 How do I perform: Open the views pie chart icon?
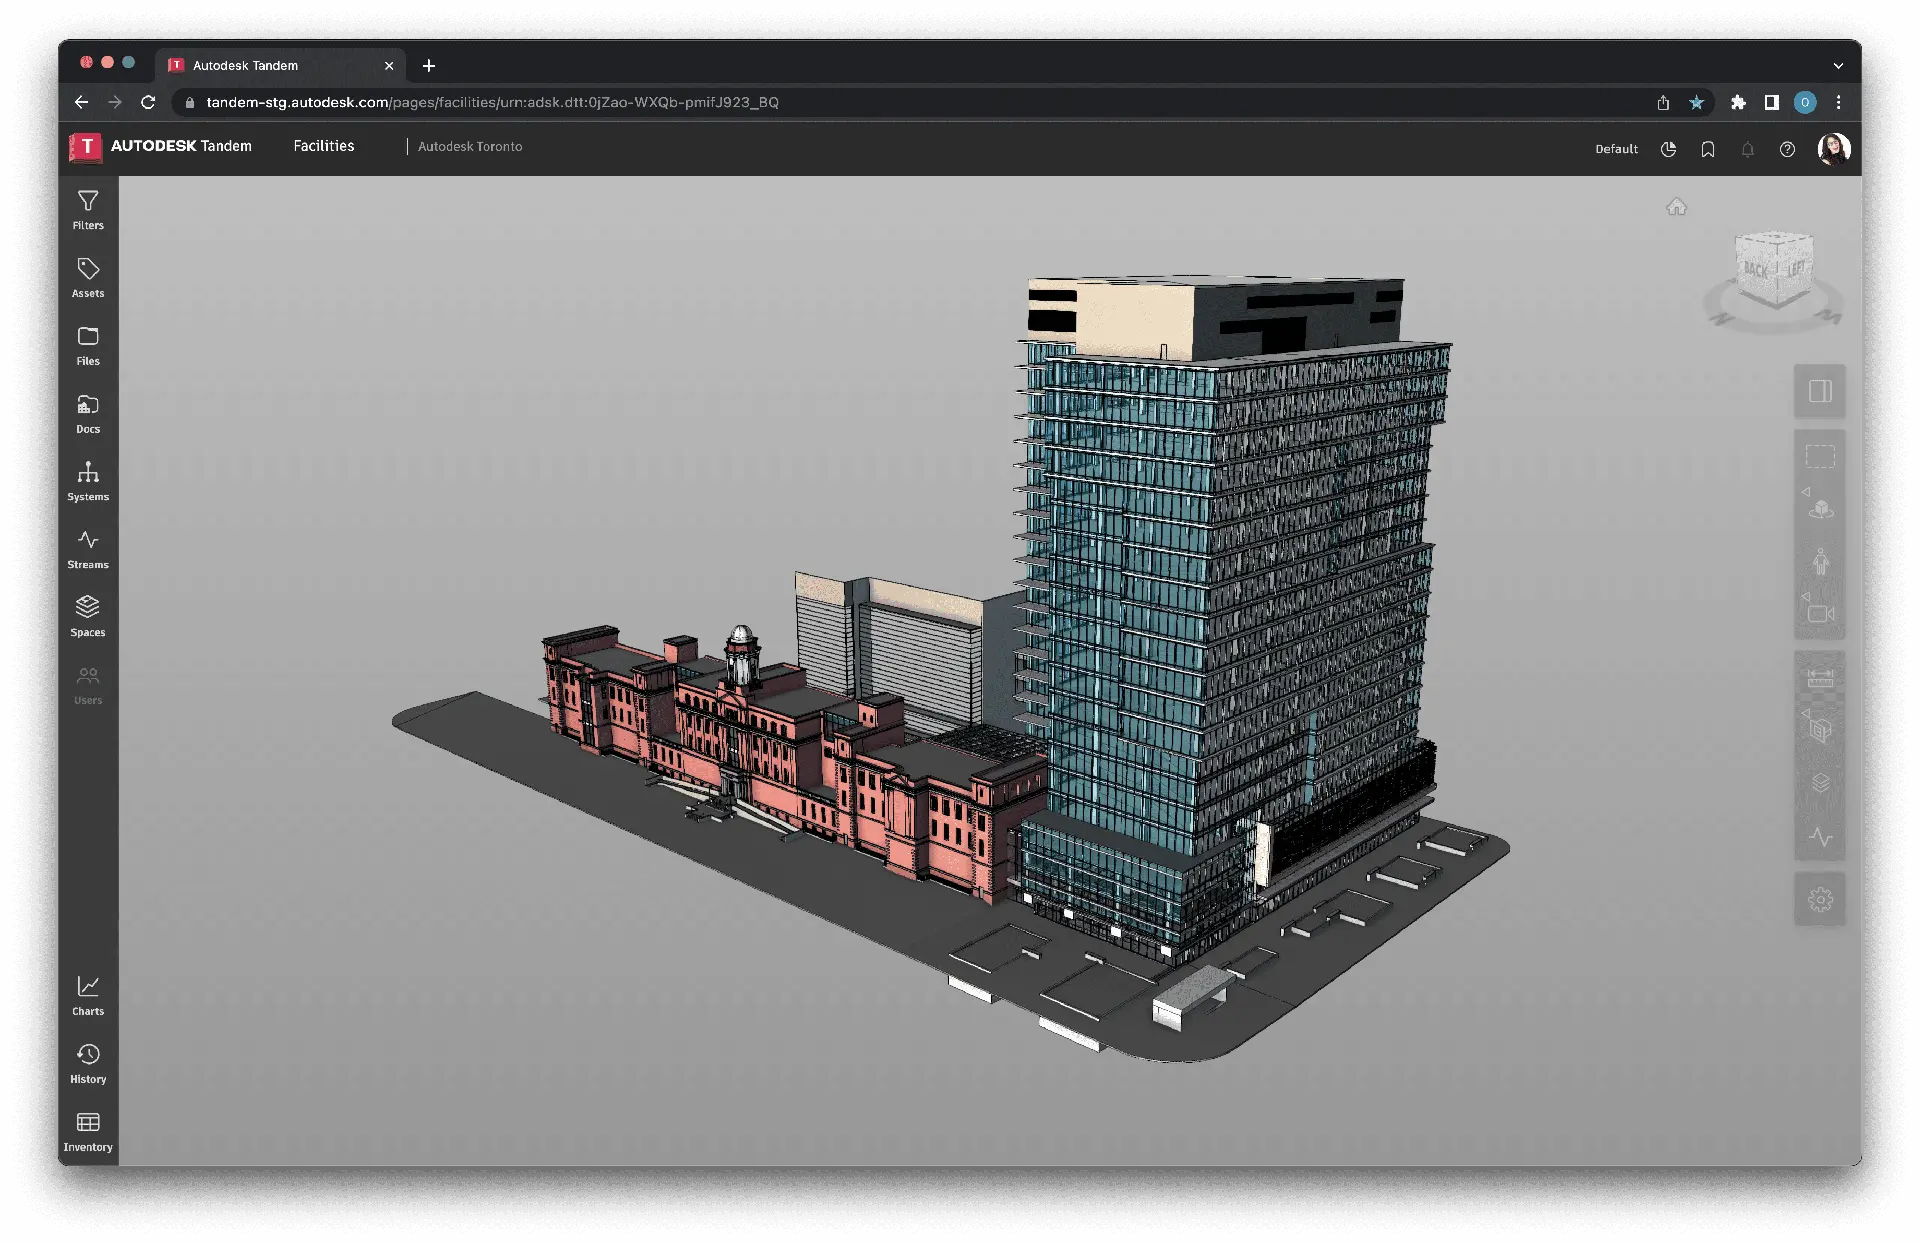point(1668,149)
